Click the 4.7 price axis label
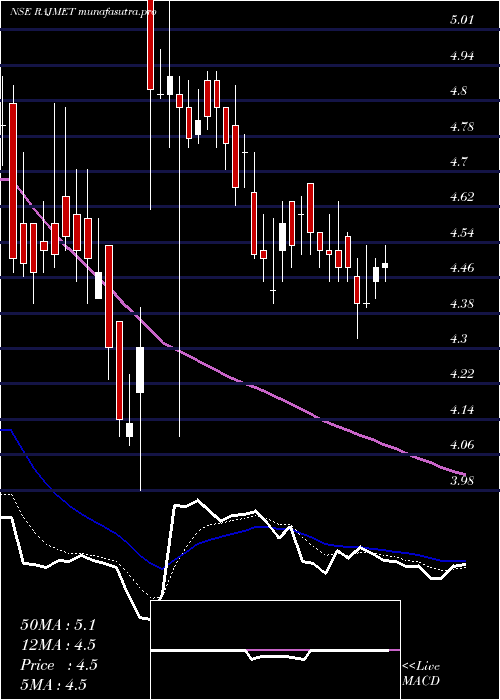This screenshot has width=500, height=700. pyautogui.click(x=458, y=162)
